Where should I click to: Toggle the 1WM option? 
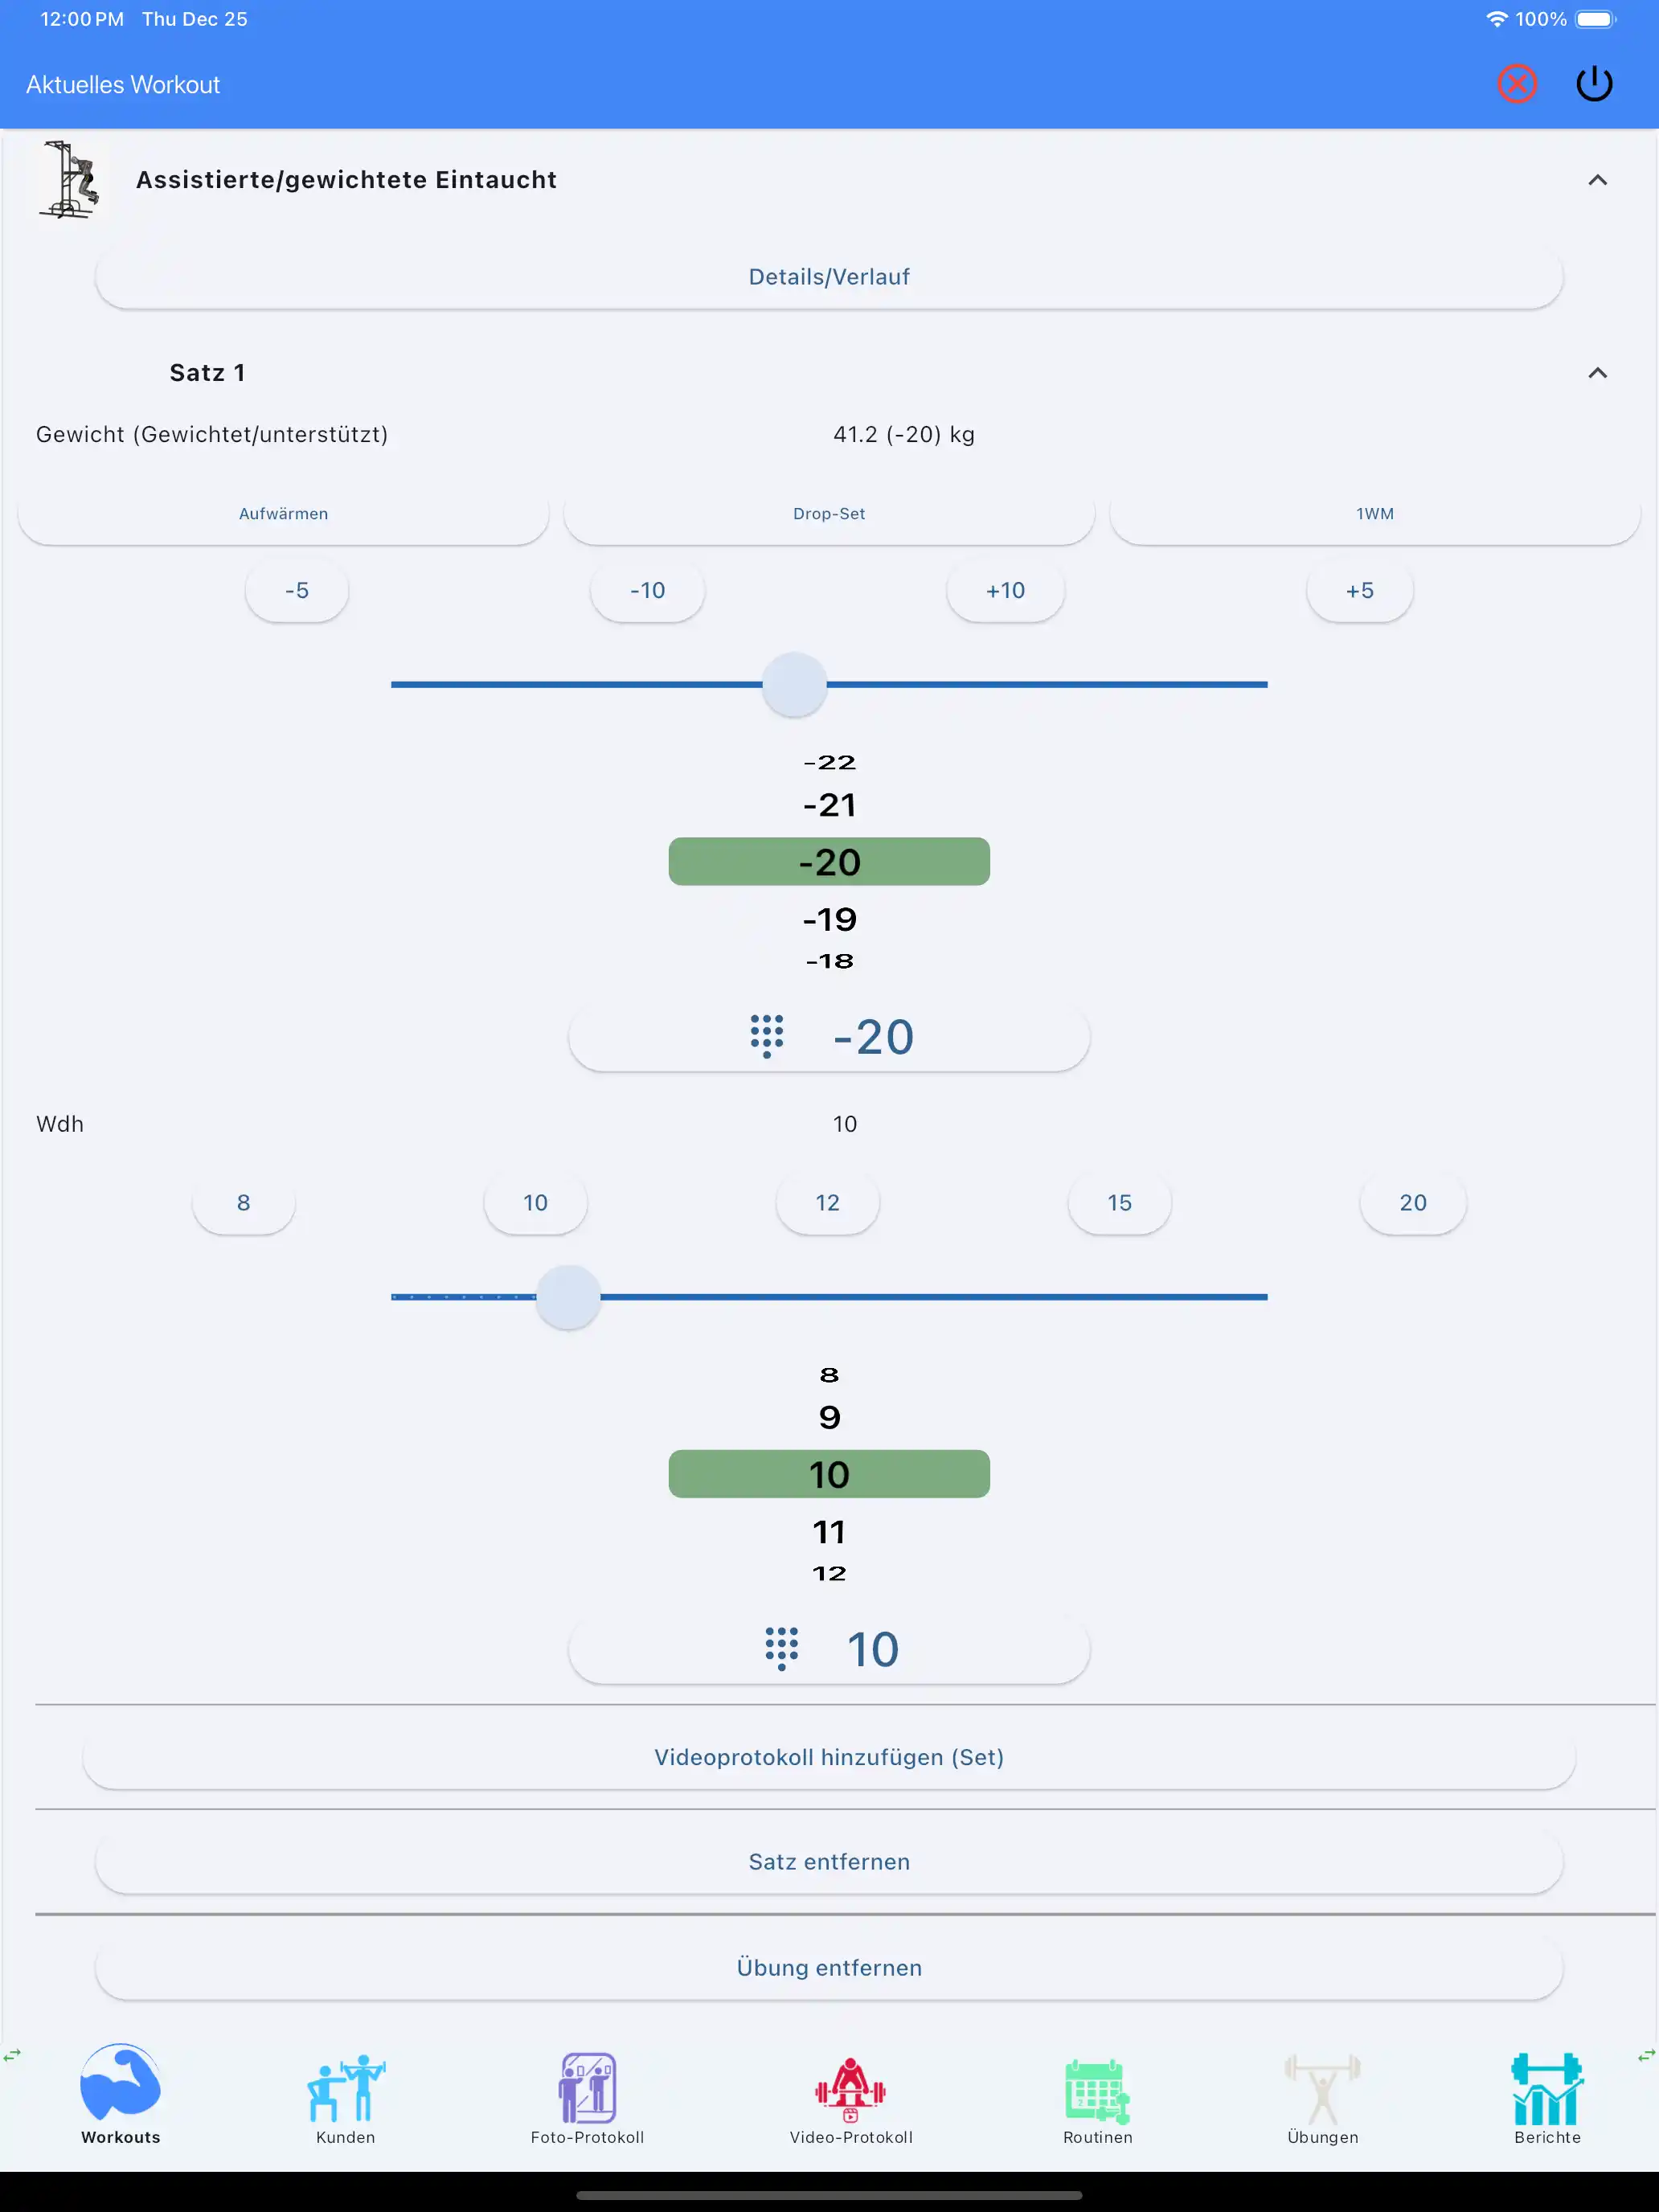[x=1374, y=514]
